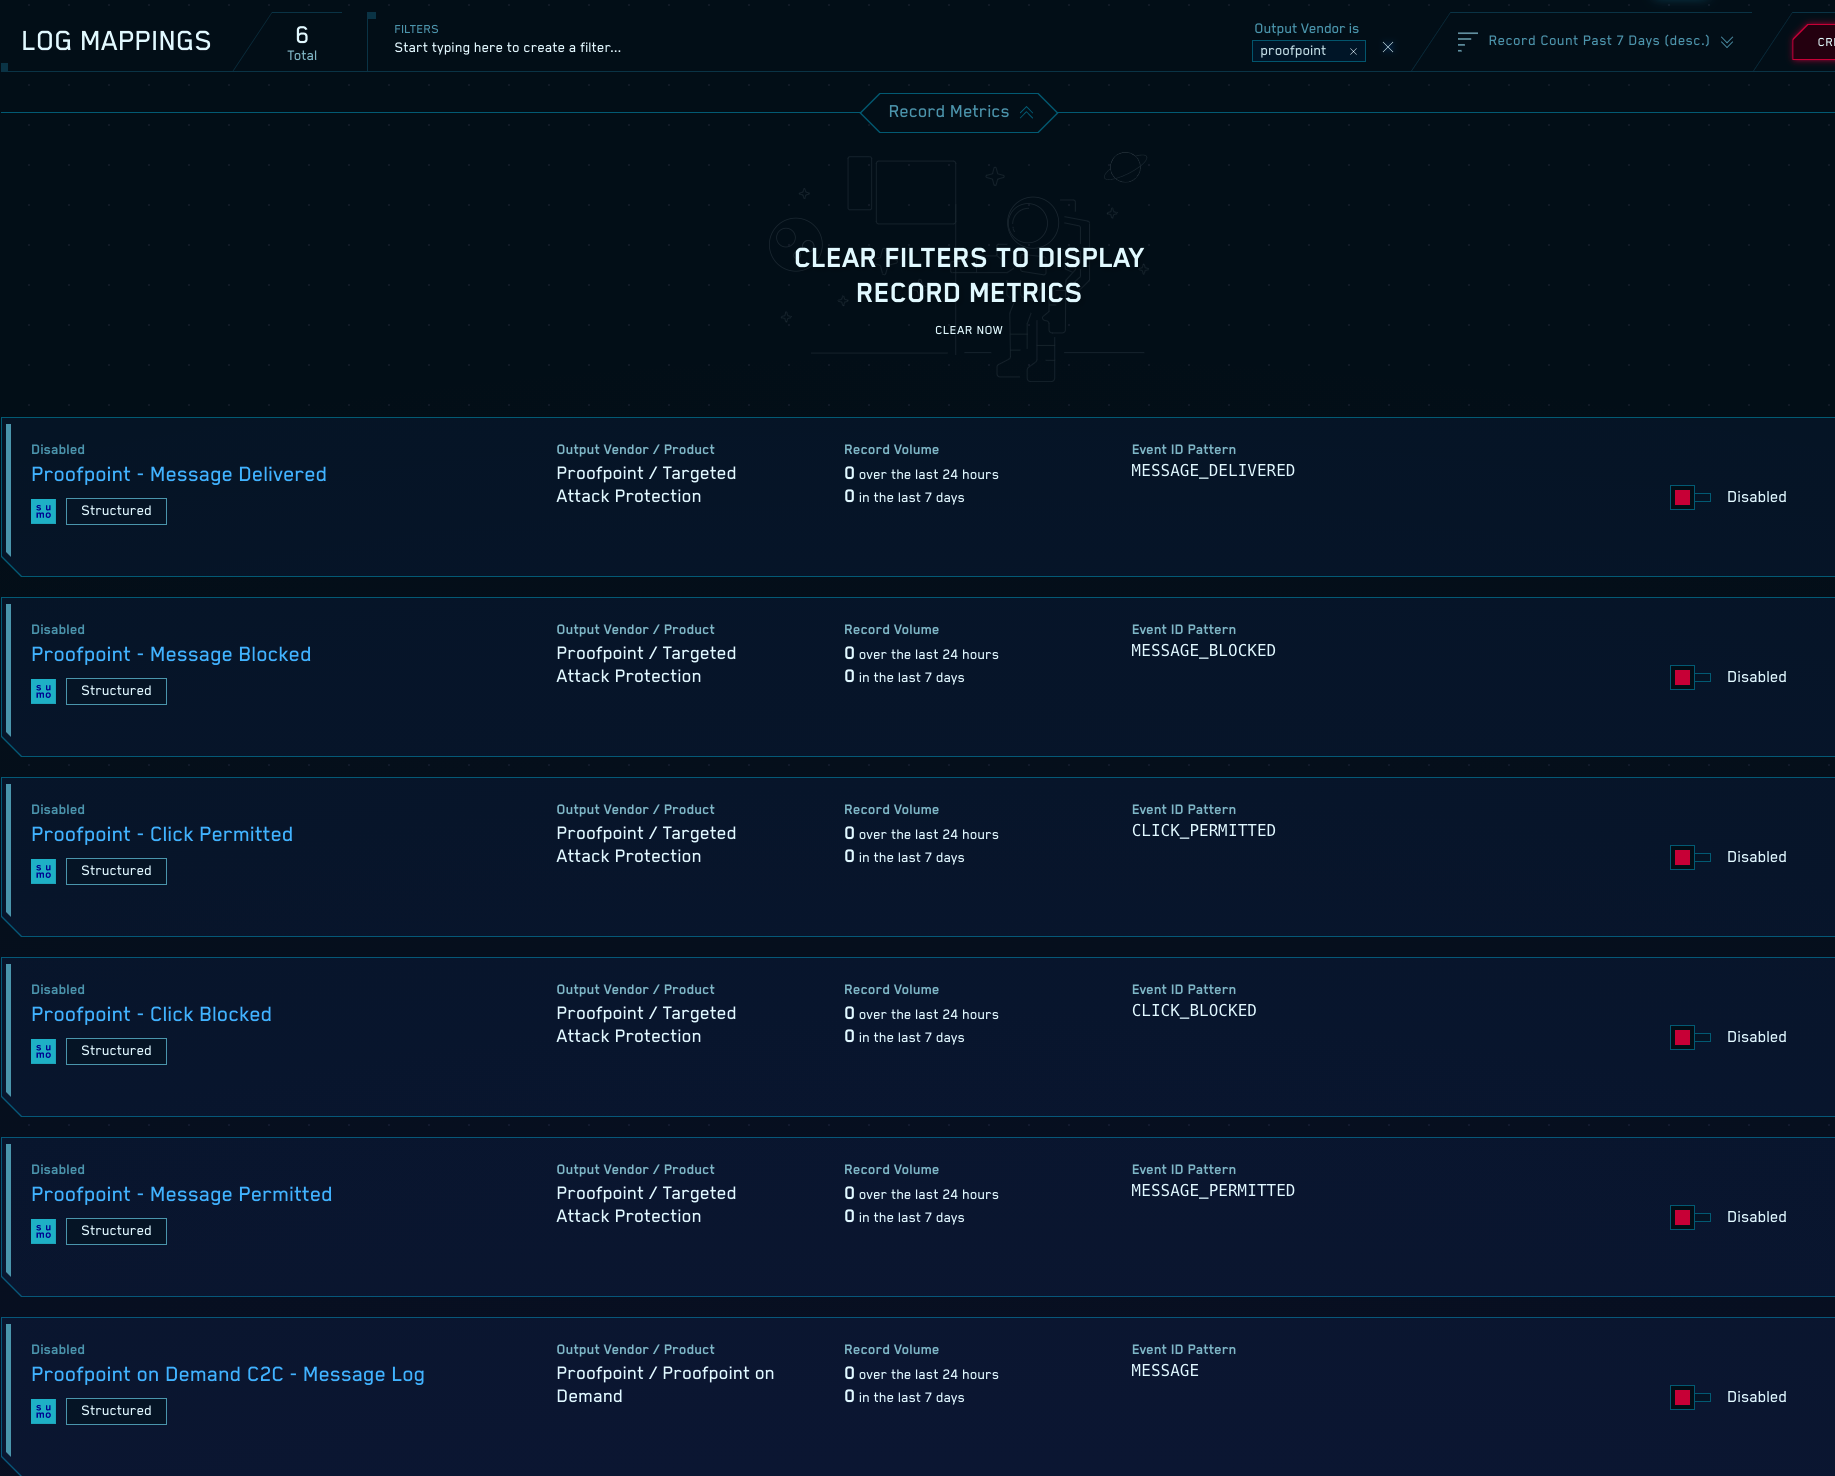Click the Sumo Logic icon on Message Permitted mapping

(43, 1231)
